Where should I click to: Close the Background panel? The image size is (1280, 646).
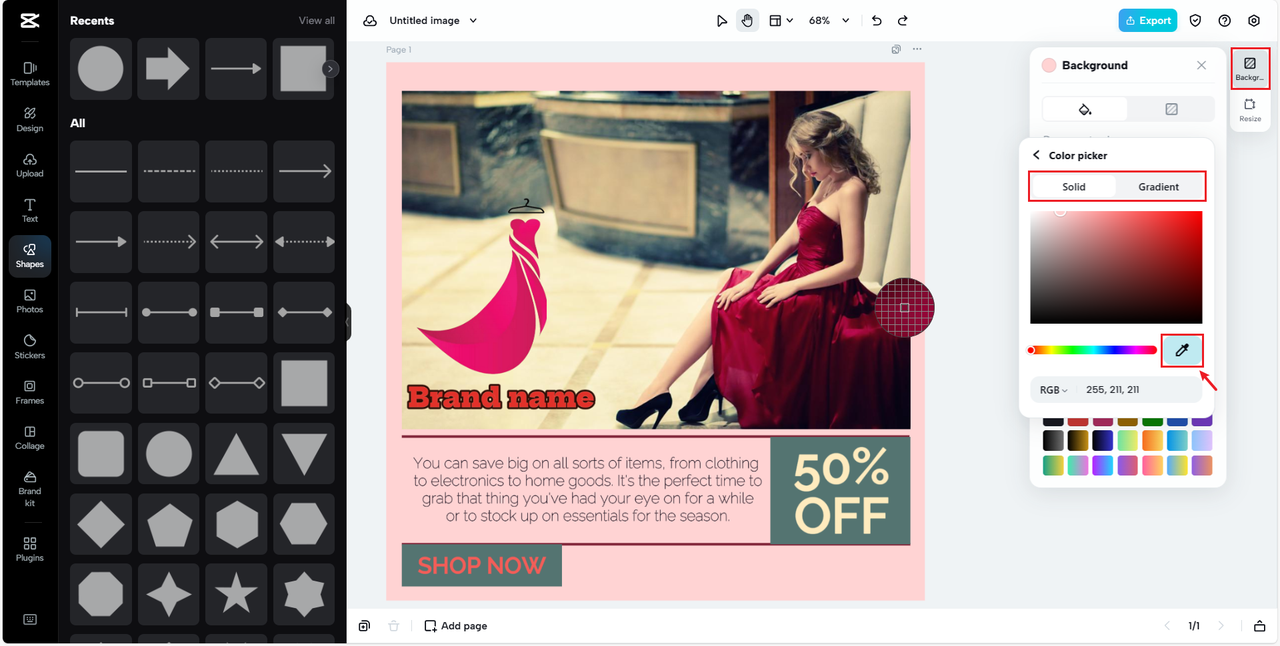tap(1201, 65)
